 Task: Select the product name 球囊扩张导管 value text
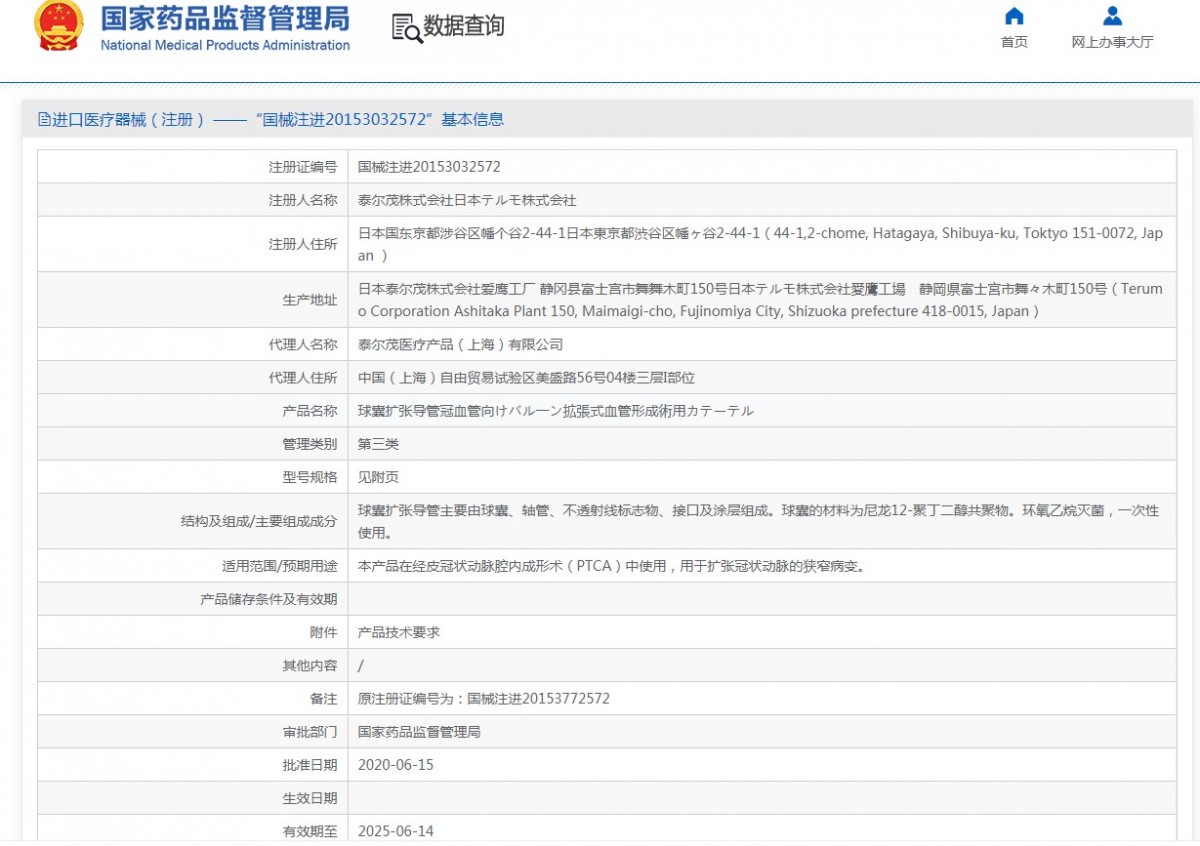[556, 410]
